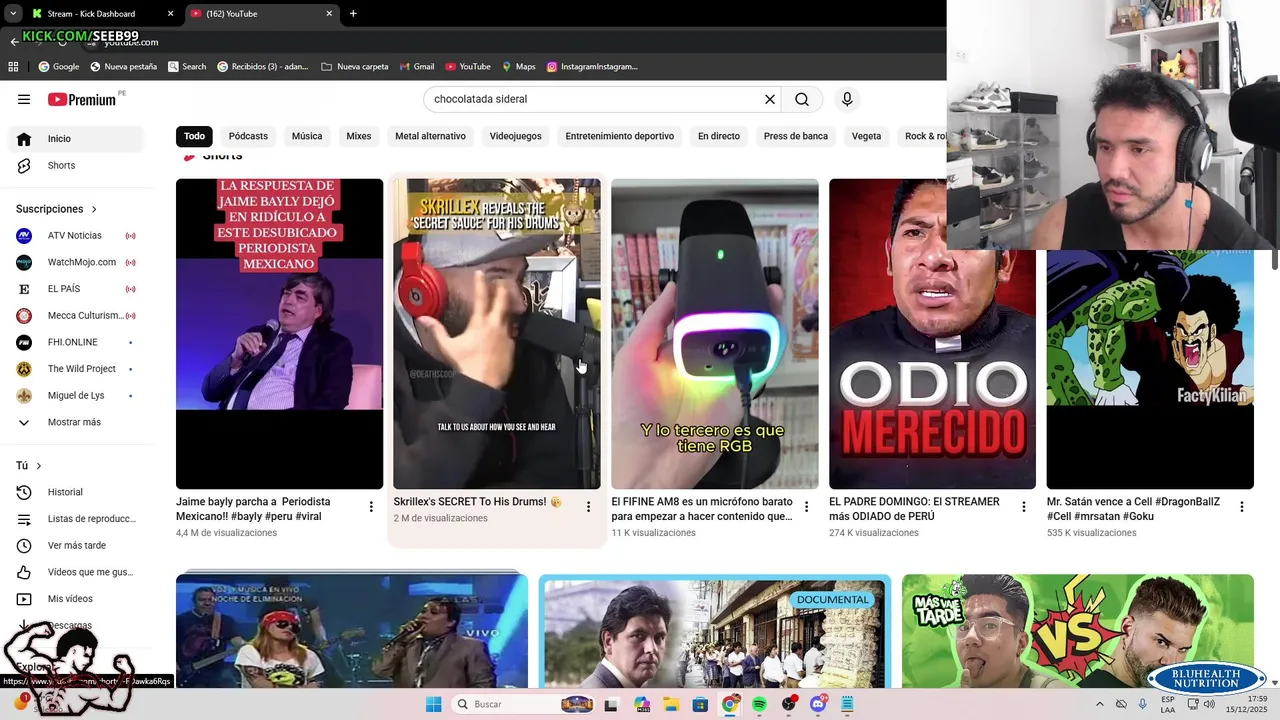Open Discord from the taskbar
Image resolution: width=1280 pixels, height=720 pixels.
pos(818,704)
